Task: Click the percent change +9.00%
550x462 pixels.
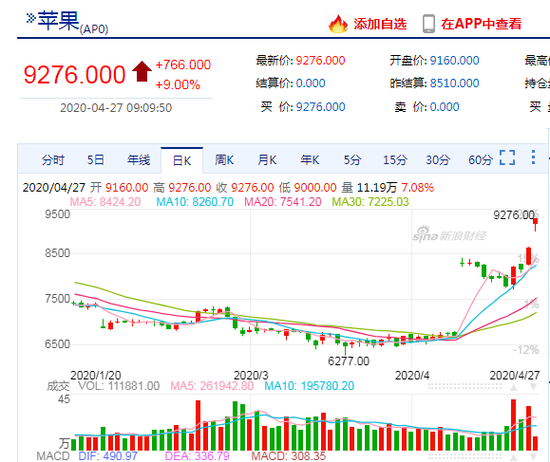Action: (177, 85)
